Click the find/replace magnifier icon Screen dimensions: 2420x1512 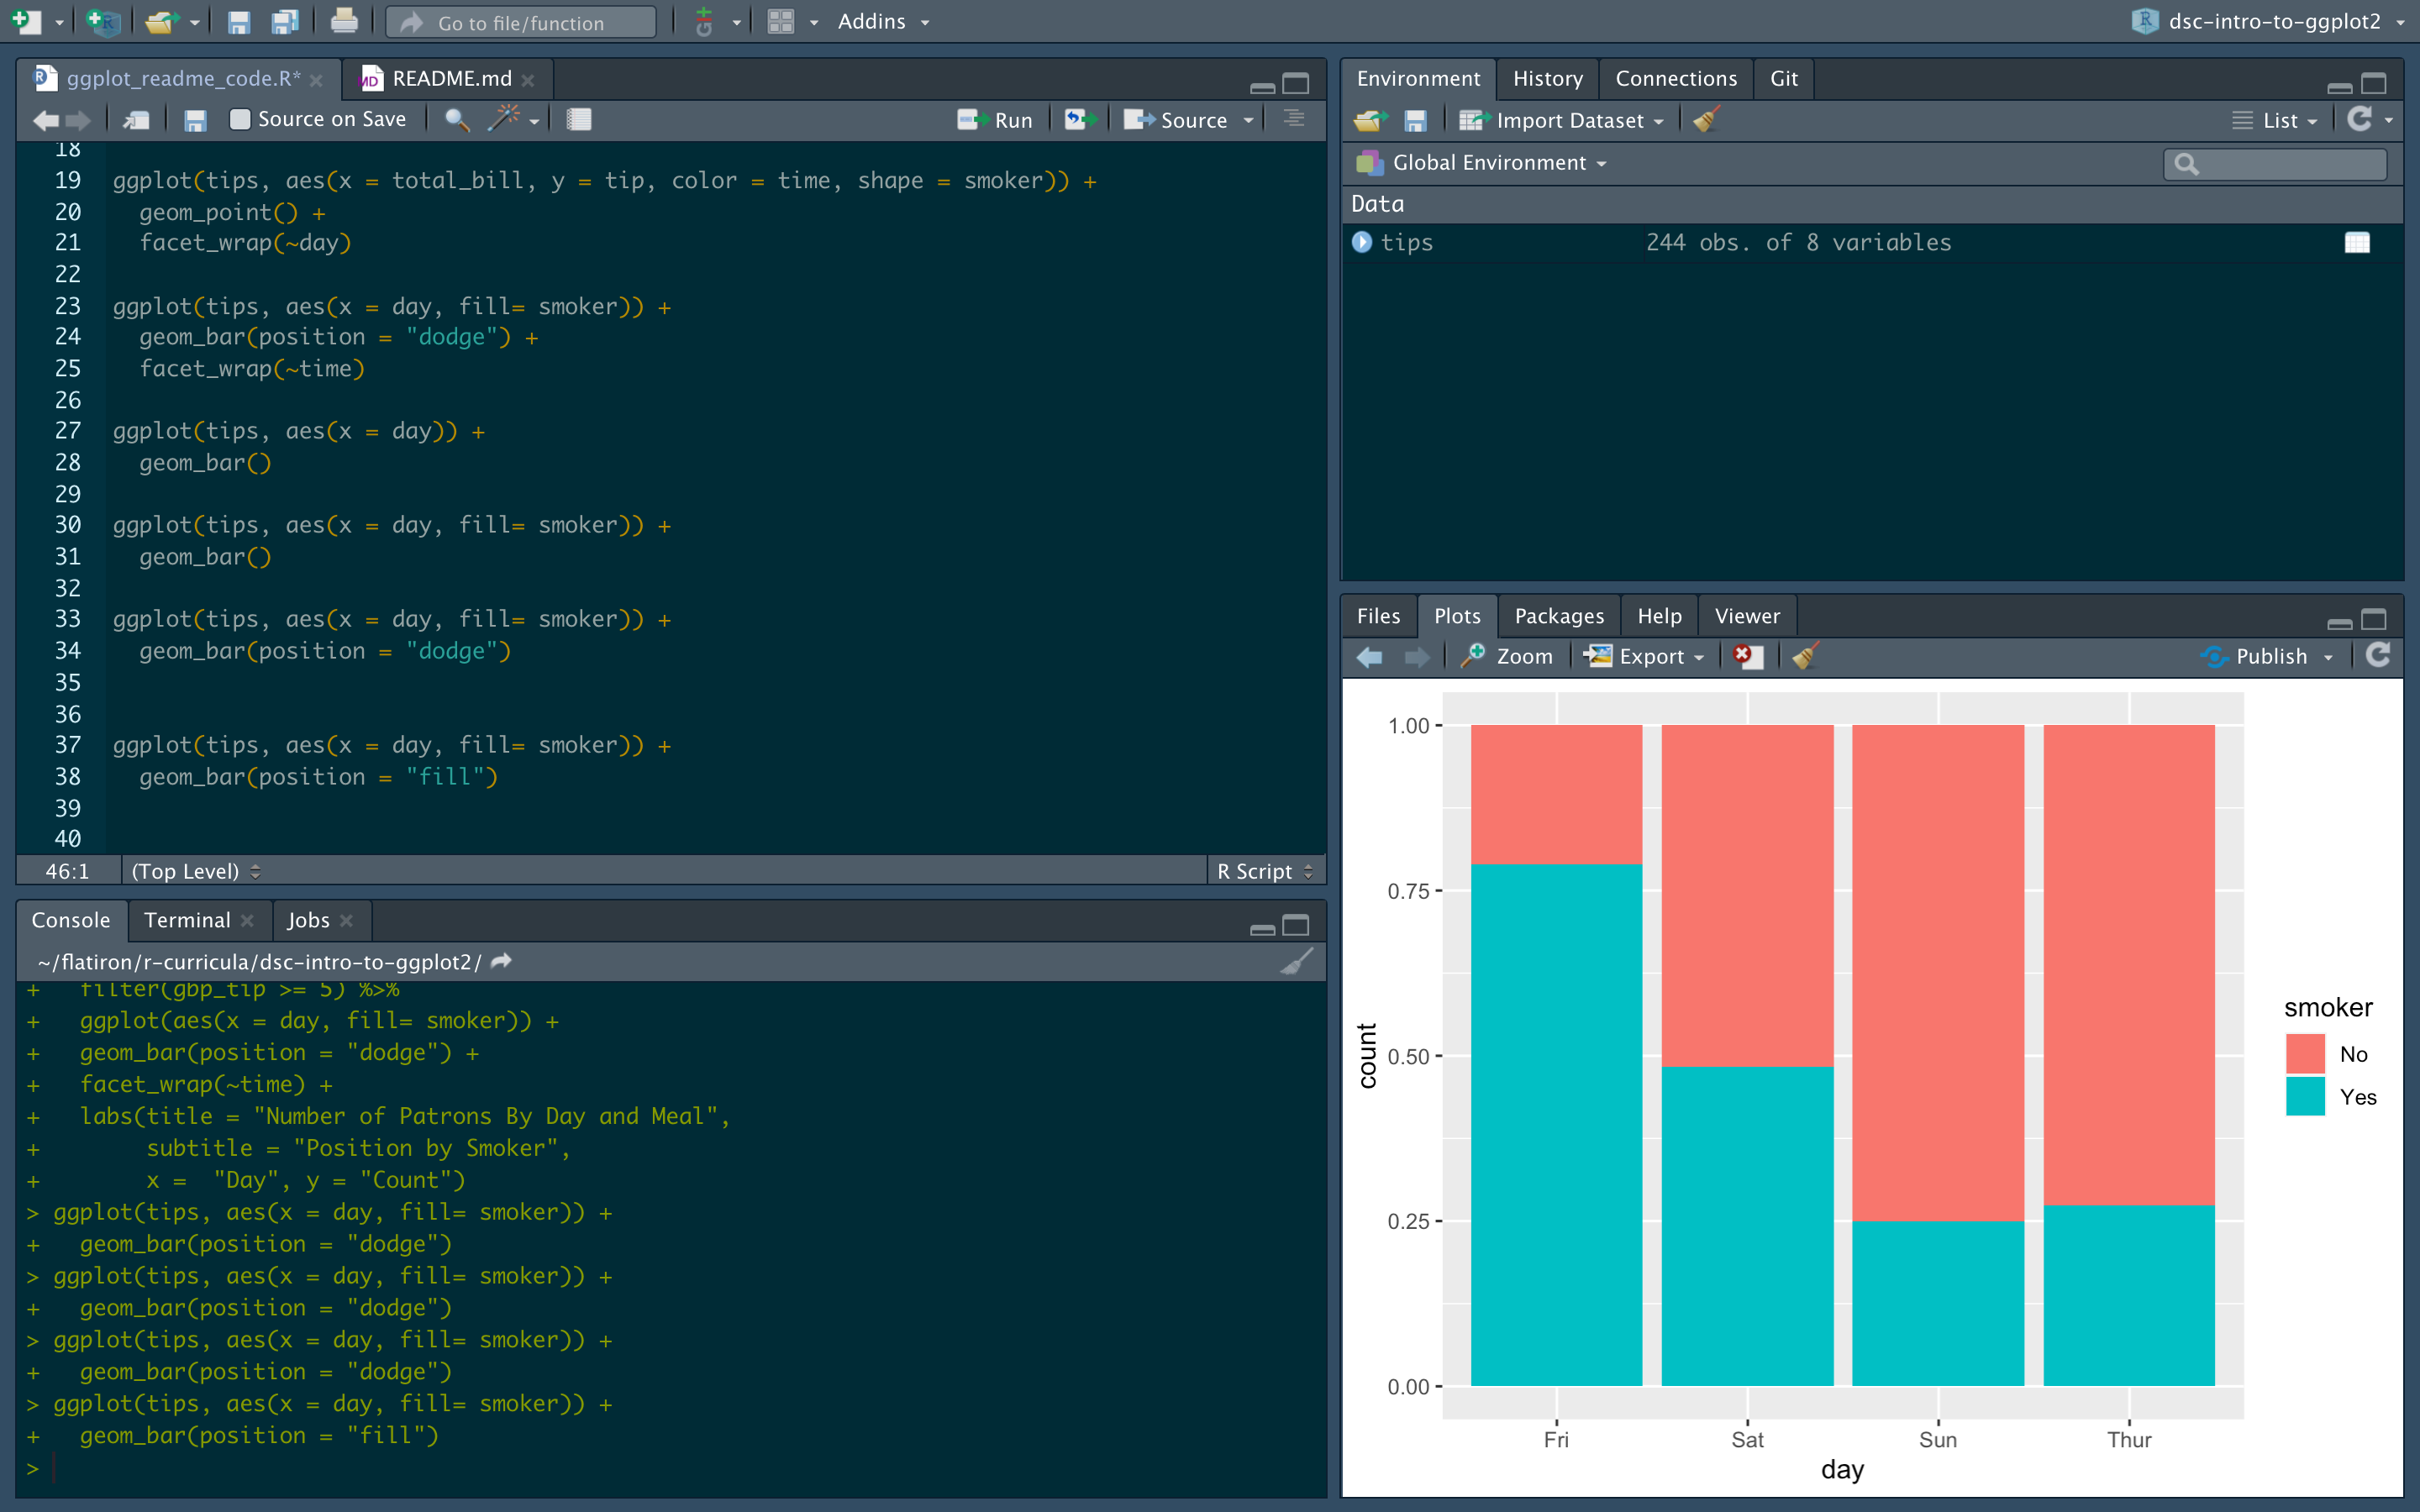pos(456,120)
